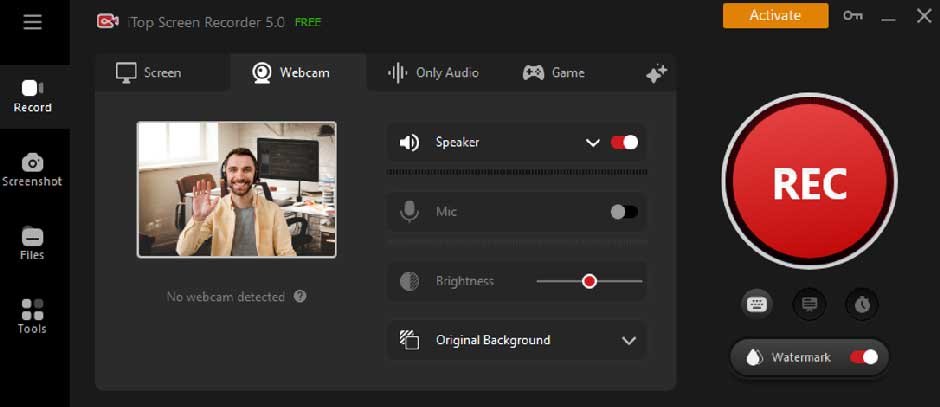
Task: Switch to the Screen tab
Action: pyautogui.click(x=149, y=73)
